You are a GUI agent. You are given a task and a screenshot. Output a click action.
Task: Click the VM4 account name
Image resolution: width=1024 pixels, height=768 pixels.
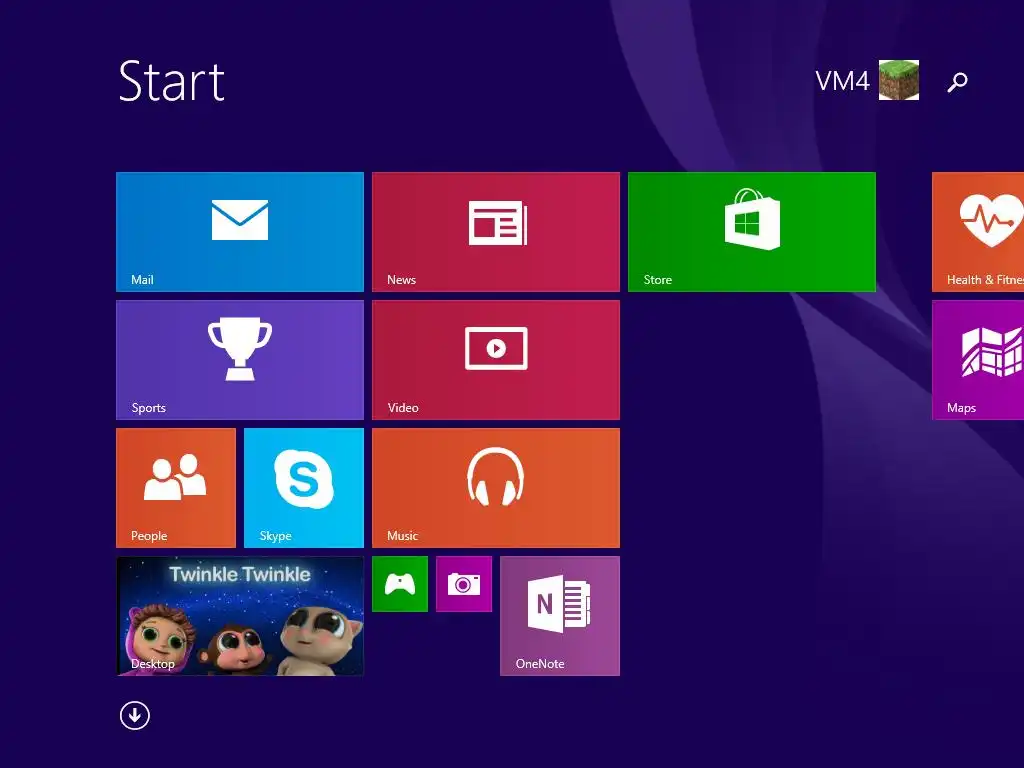[842, 81]
